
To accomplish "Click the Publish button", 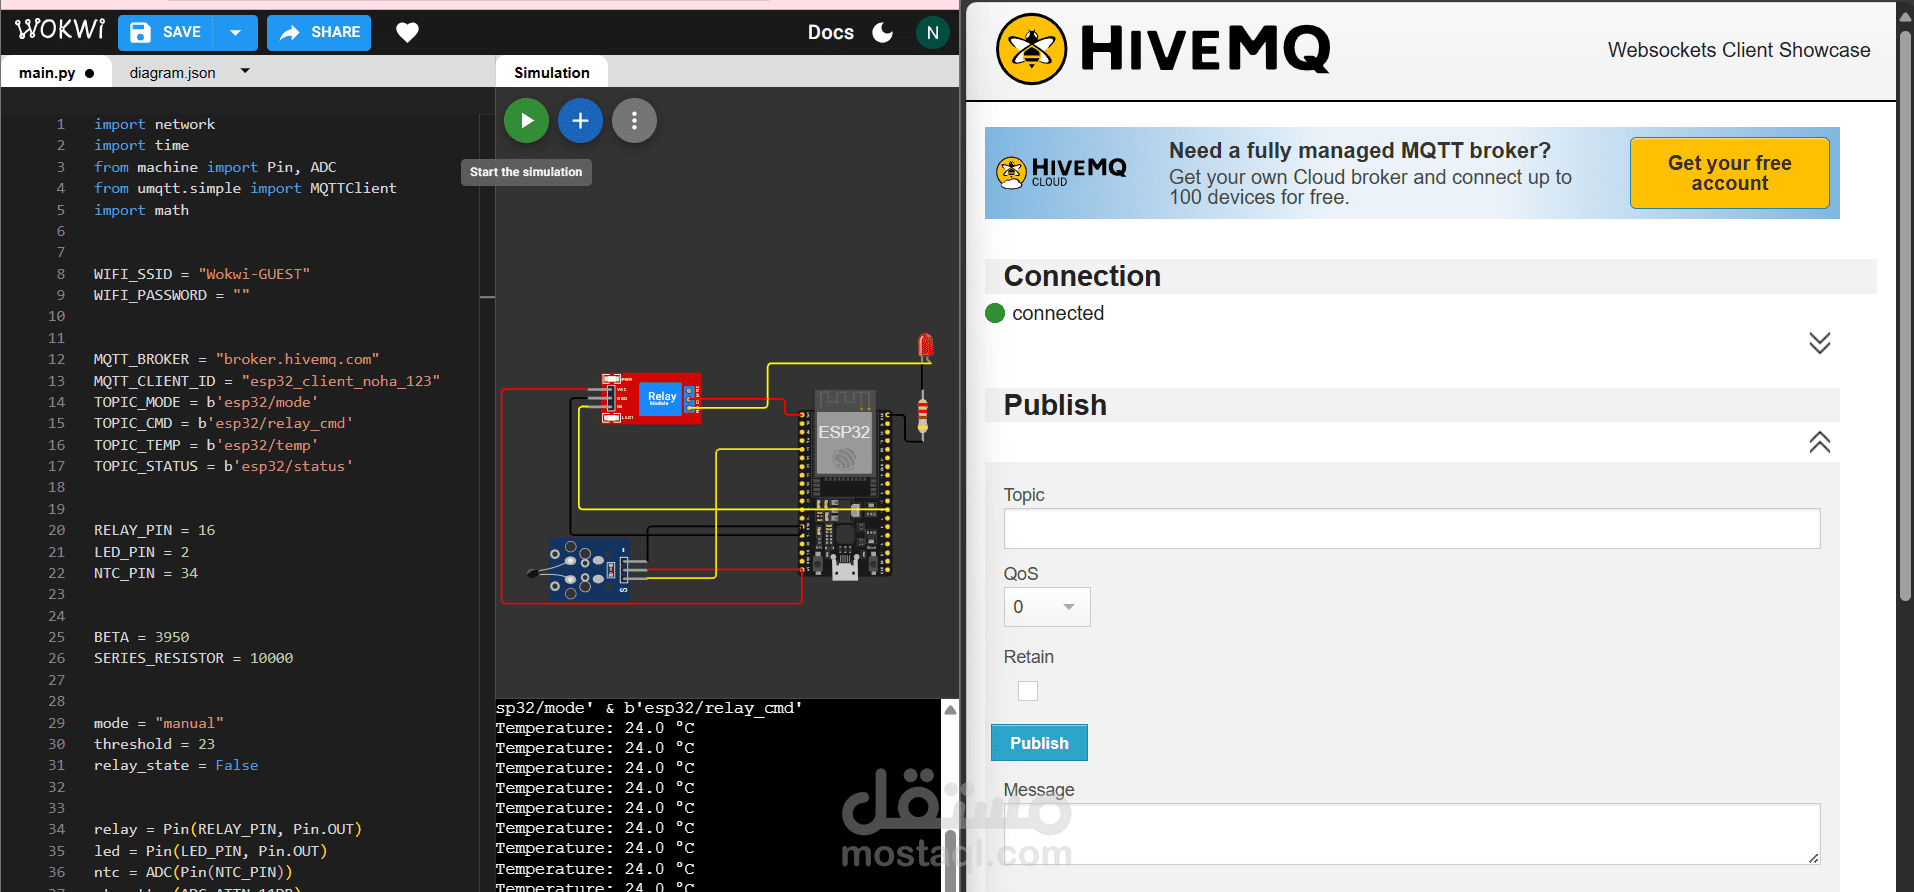I will 1039,743.
